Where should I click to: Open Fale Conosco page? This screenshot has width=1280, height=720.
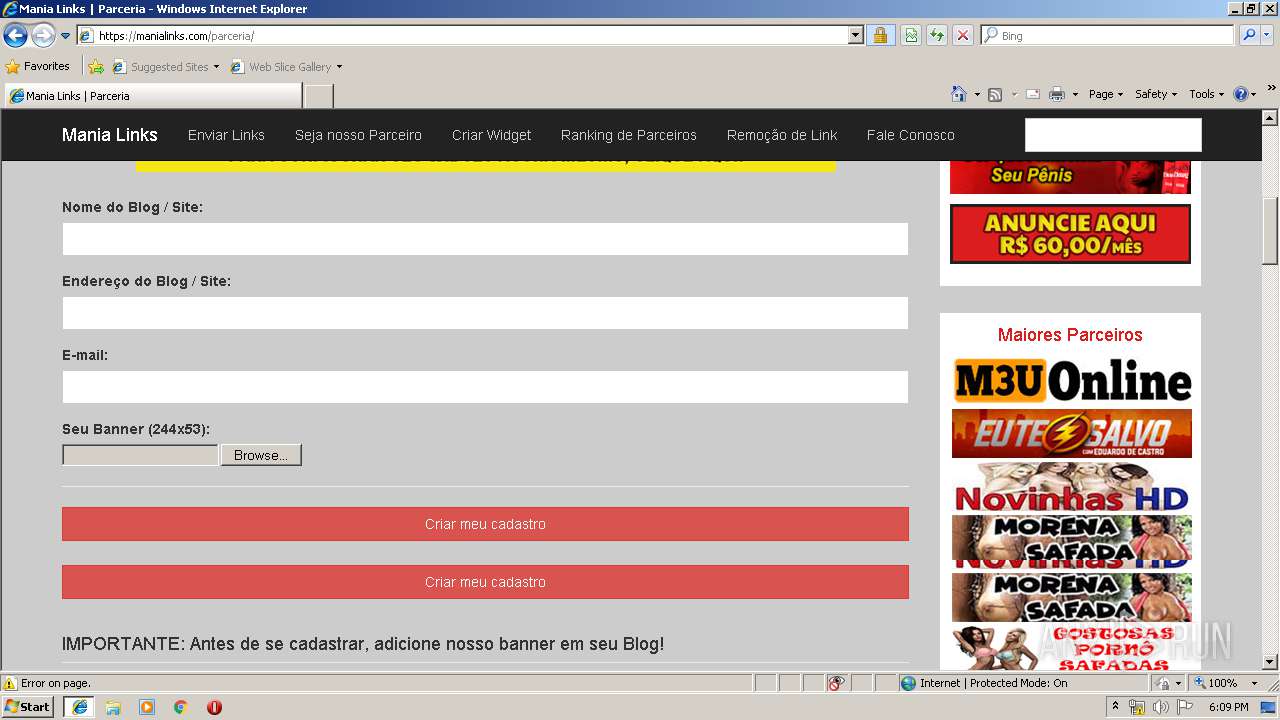[x=911, y=135]
